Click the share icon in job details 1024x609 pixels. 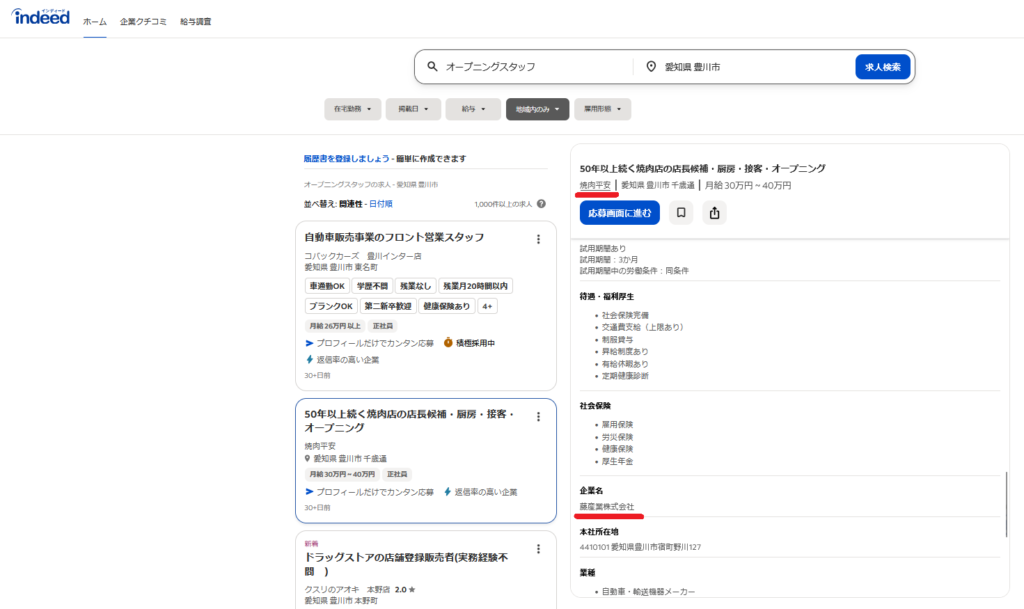pyautogui.click(x=714, y=212)
